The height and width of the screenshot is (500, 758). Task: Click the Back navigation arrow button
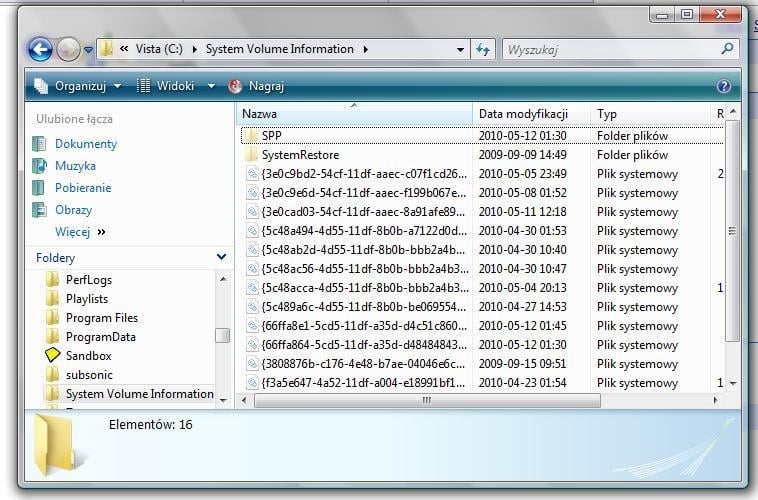40,49
